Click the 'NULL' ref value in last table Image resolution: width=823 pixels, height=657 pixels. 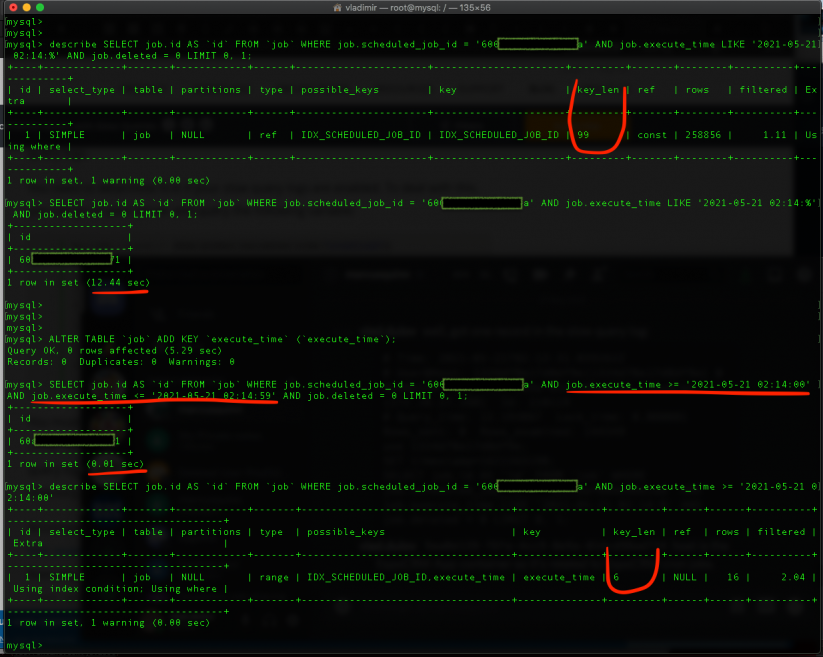(685, 577)
